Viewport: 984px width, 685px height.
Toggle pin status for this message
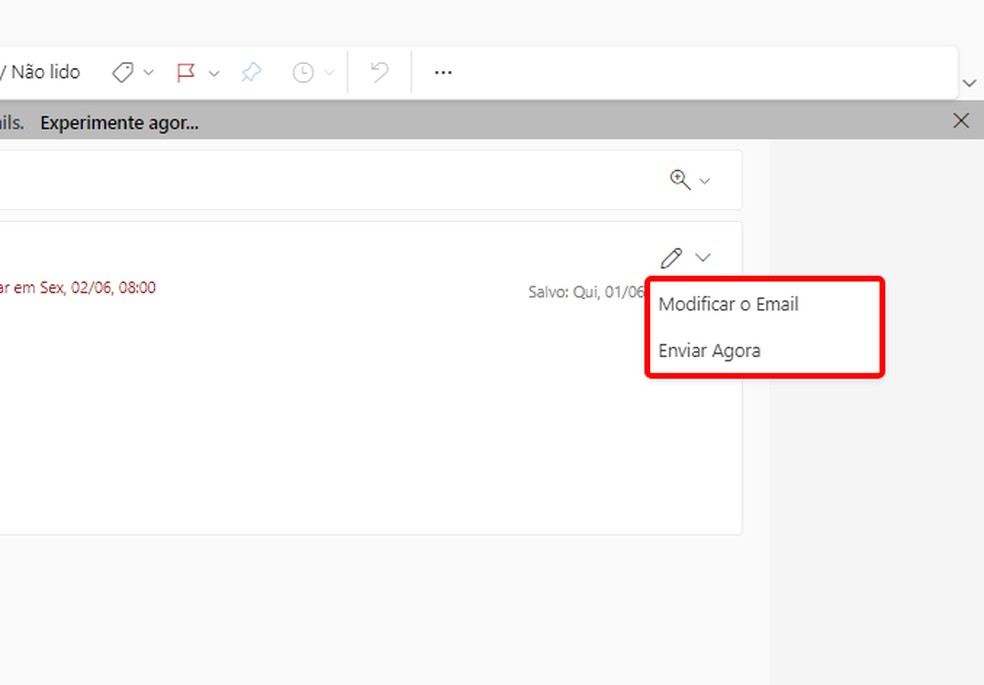point(251,71)
